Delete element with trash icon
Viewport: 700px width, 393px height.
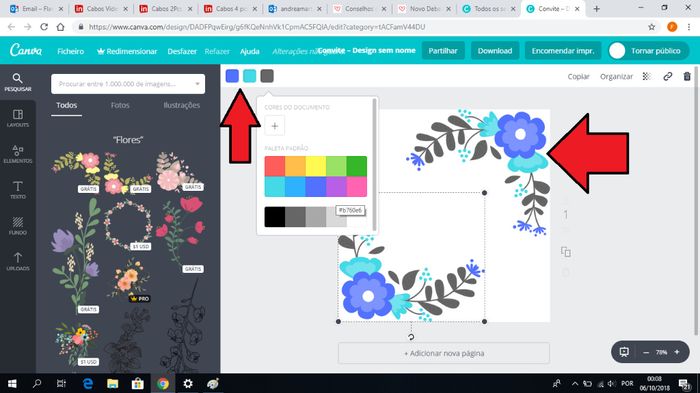(x=687, y=76)
